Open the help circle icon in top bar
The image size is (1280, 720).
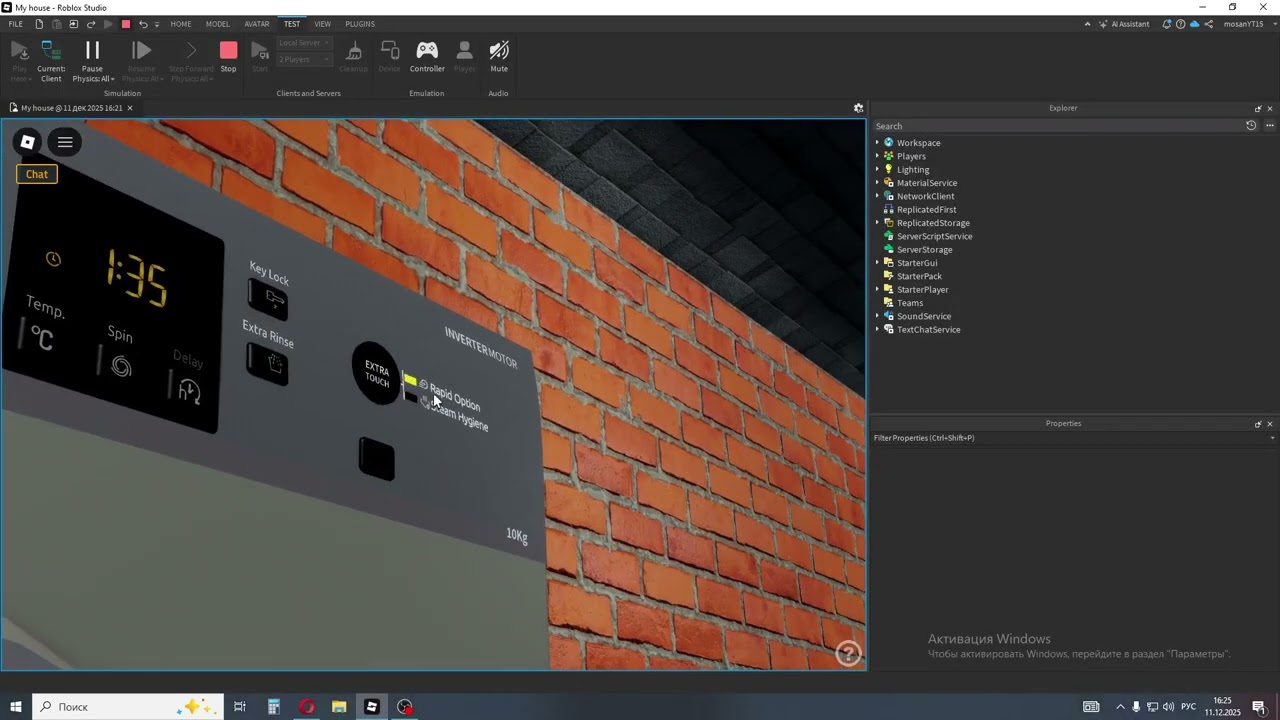1181,24
